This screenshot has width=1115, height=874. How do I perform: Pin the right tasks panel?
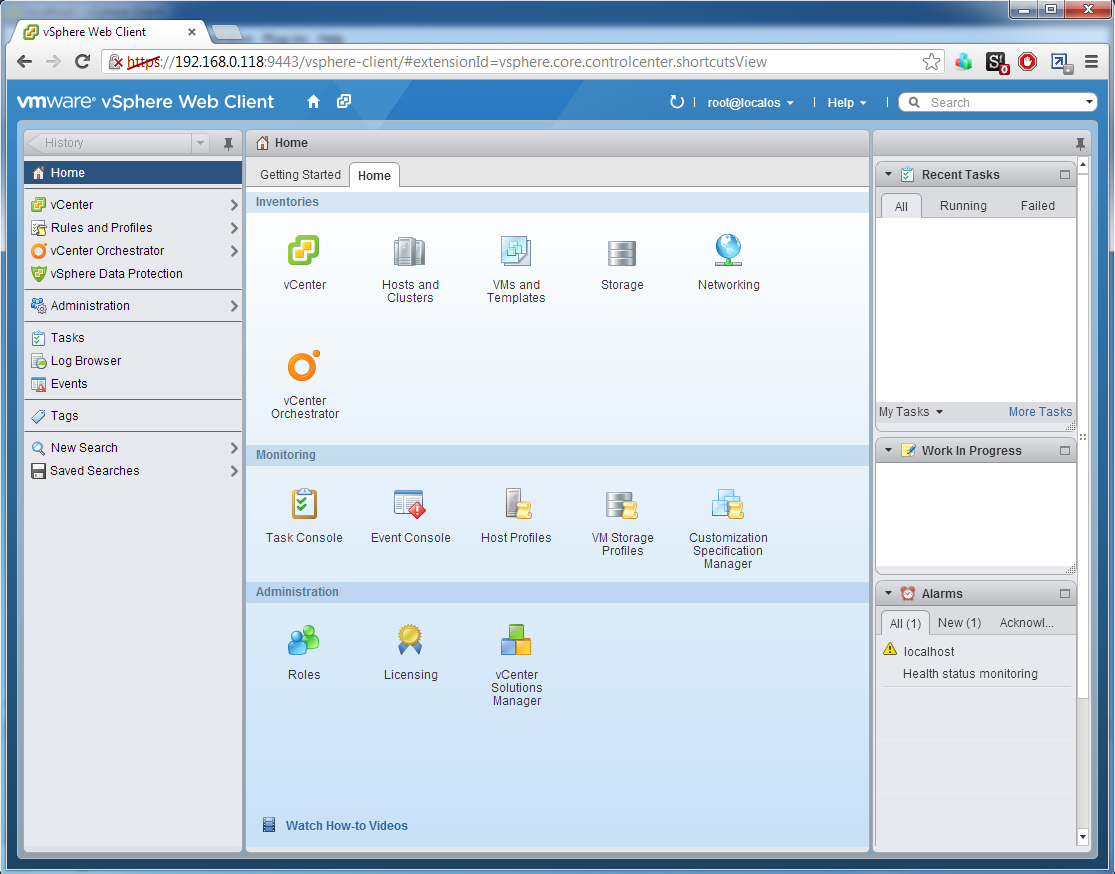pos(1080,144)
